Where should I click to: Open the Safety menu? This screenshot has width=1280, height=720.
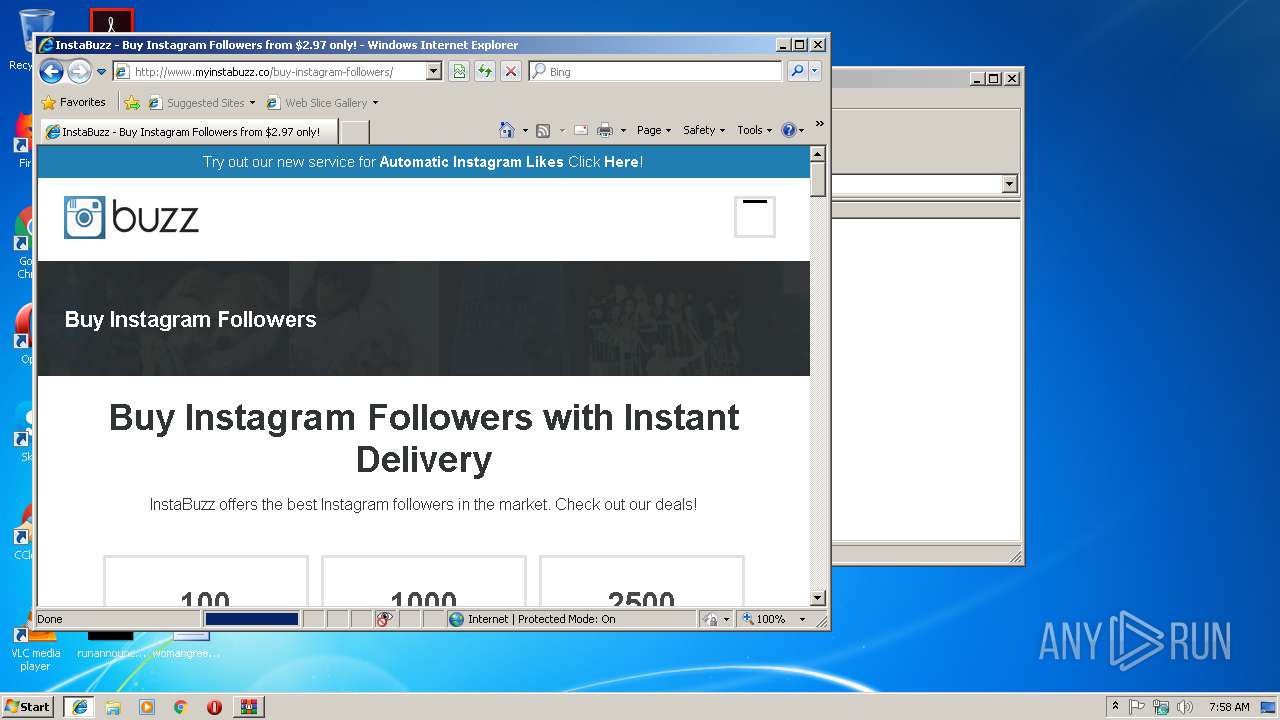(704, 130)
